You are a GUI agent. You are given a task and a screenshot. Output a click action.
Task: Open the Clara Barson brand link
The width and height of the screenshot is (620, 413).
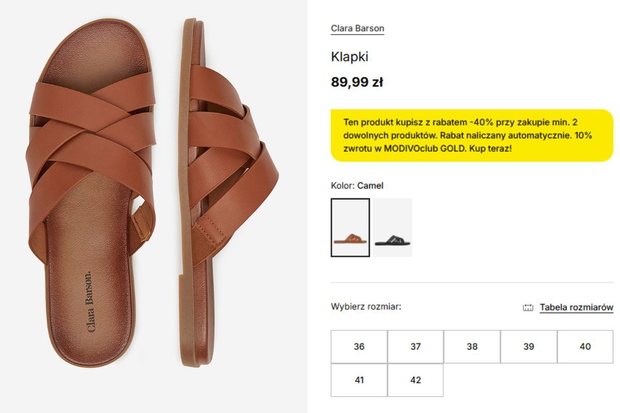[357, 28]
